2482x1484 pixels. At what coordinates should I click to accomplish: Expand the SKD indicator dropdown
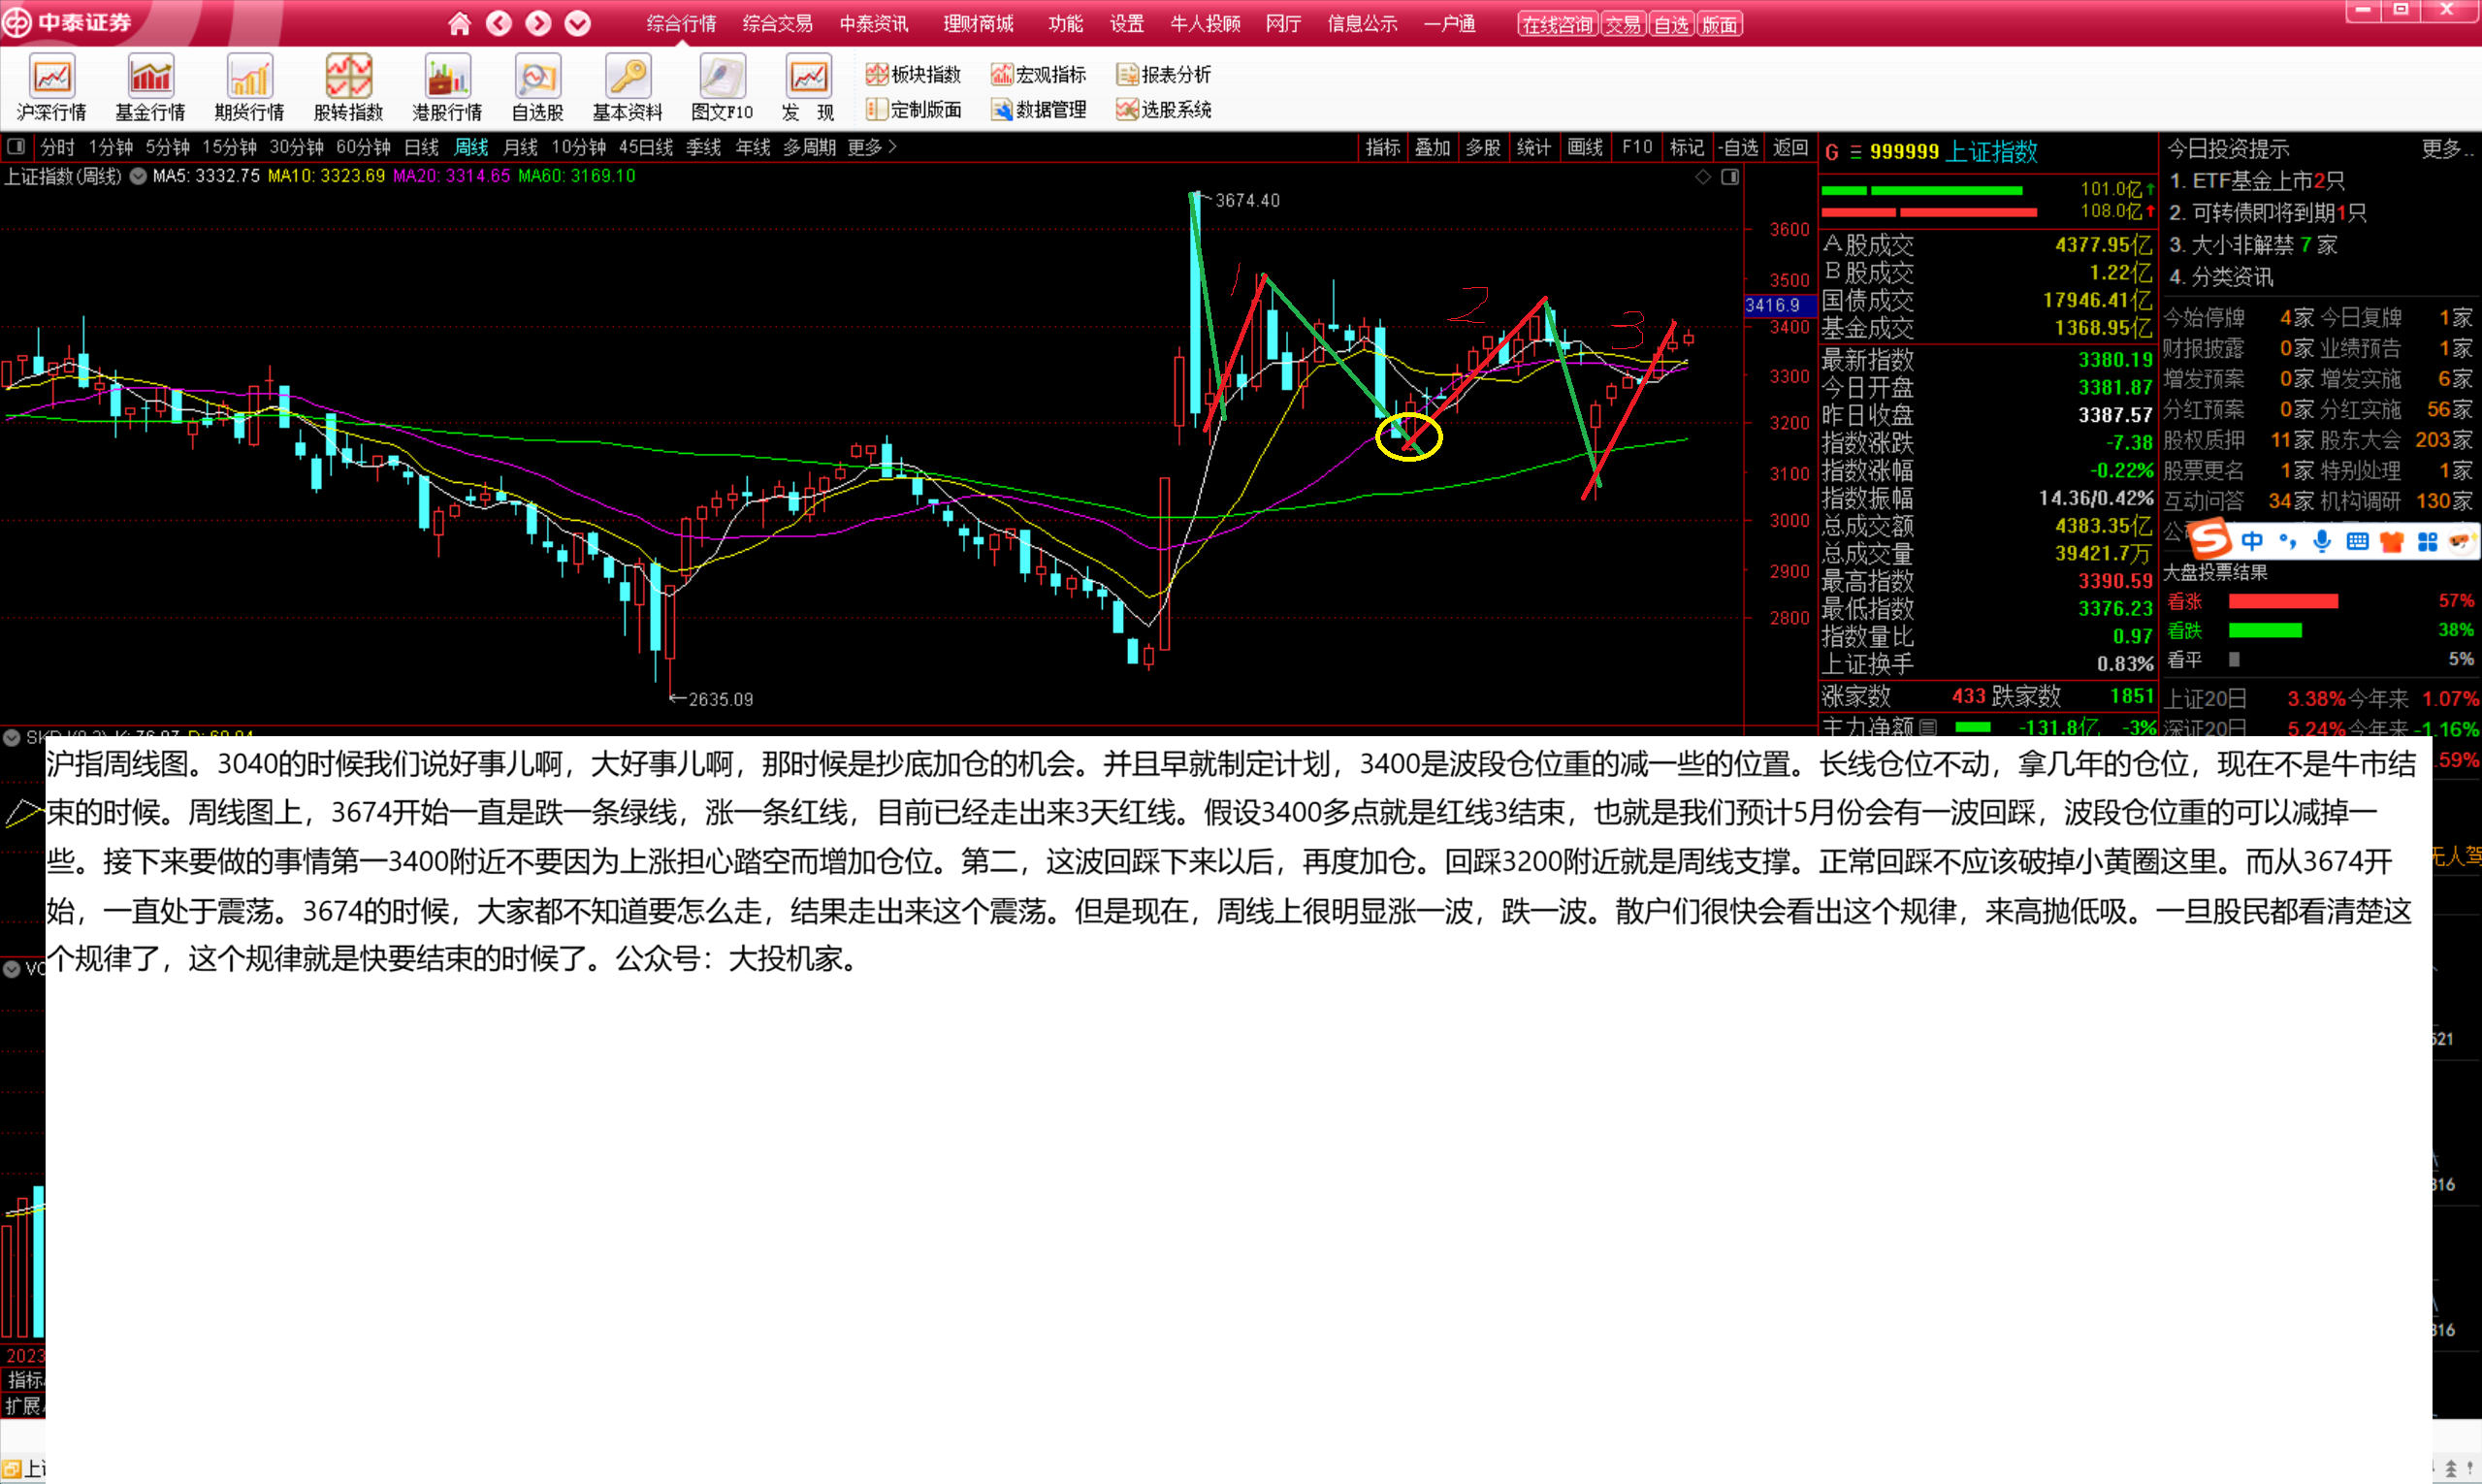12,738
